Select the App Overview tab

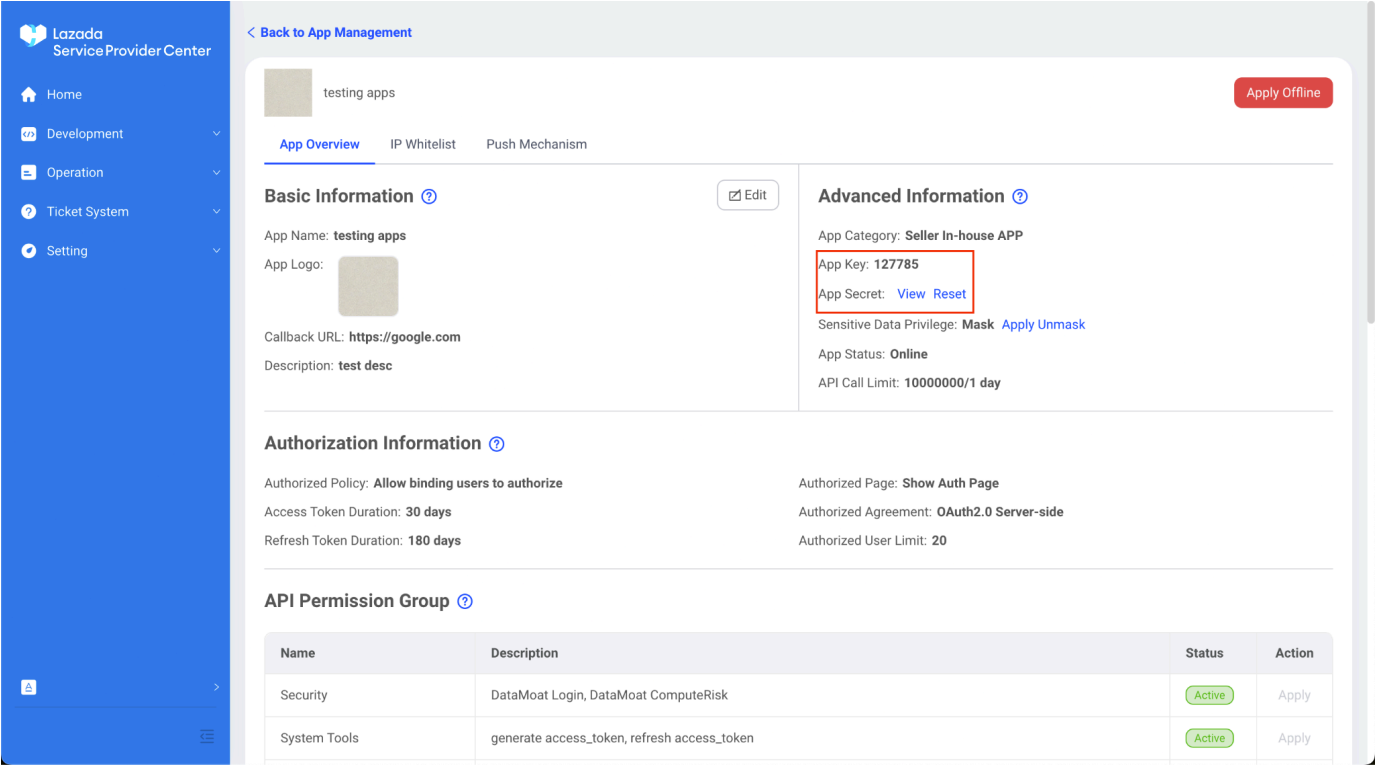319,144
